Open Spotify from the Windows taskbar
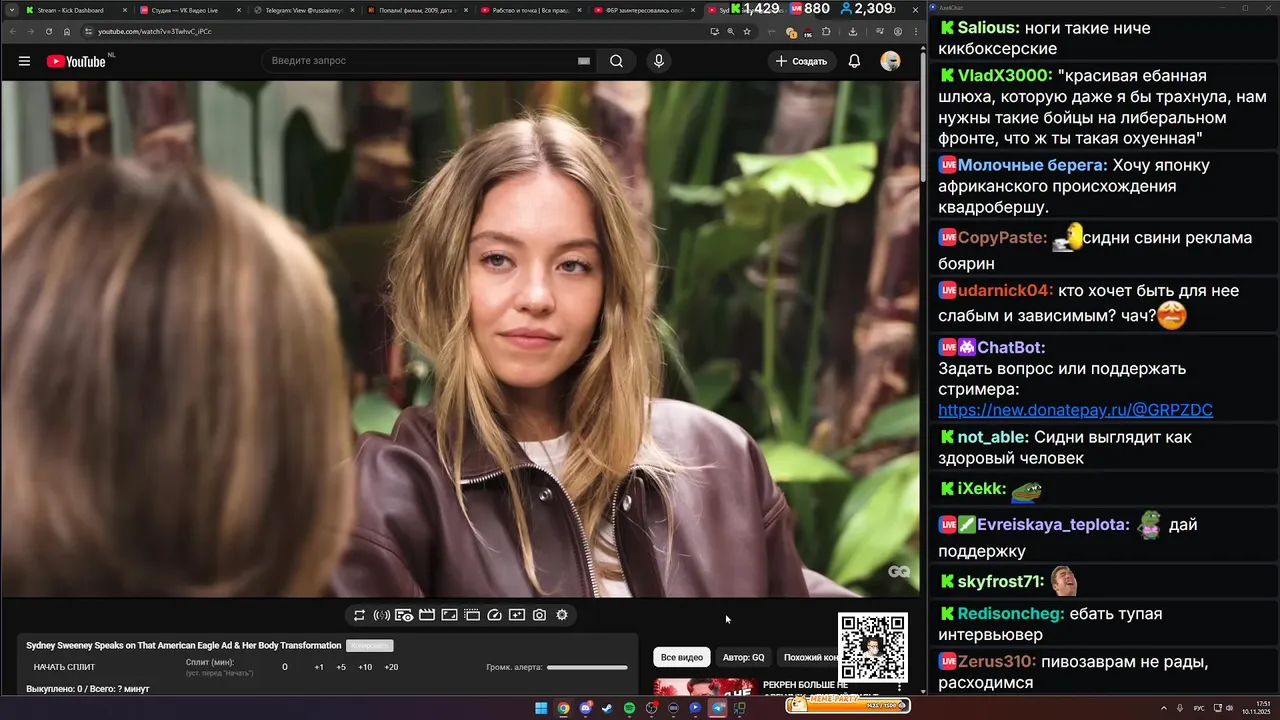1280x720 pixels. pos(629,708)
